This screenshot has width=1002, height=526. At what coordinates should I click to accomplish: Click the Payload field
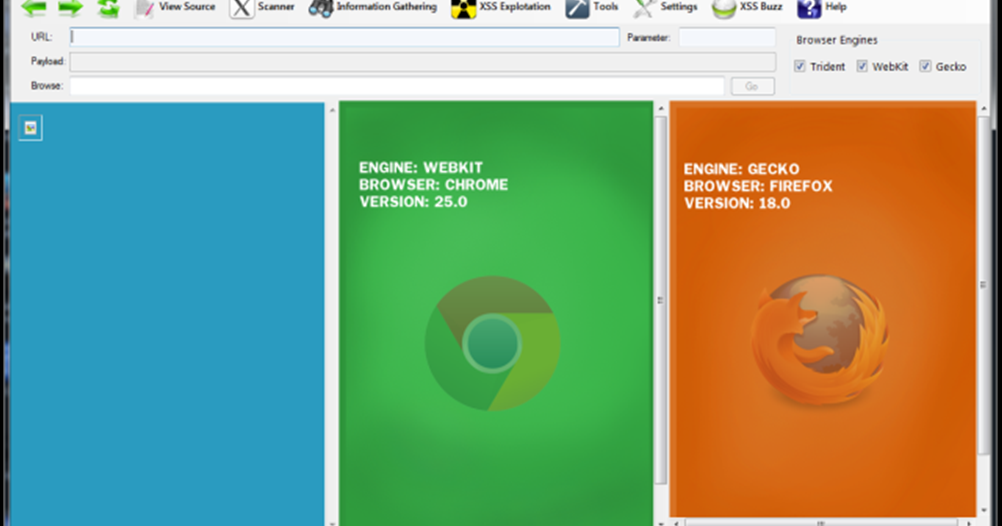point(422,62)
